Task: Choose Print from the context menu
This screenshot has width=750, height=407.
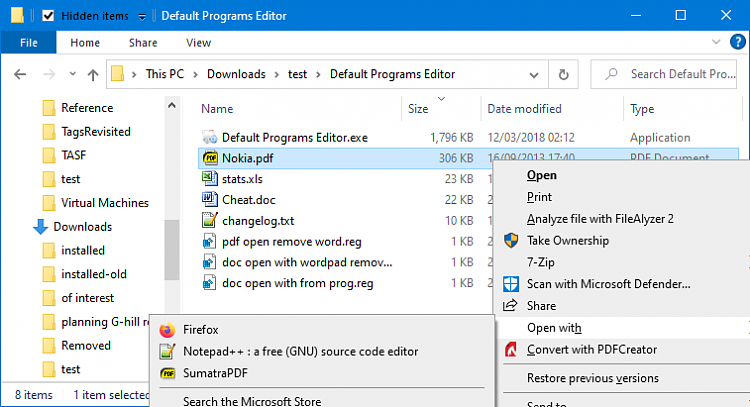Action: pyautogui.click(x=539, y=197)
